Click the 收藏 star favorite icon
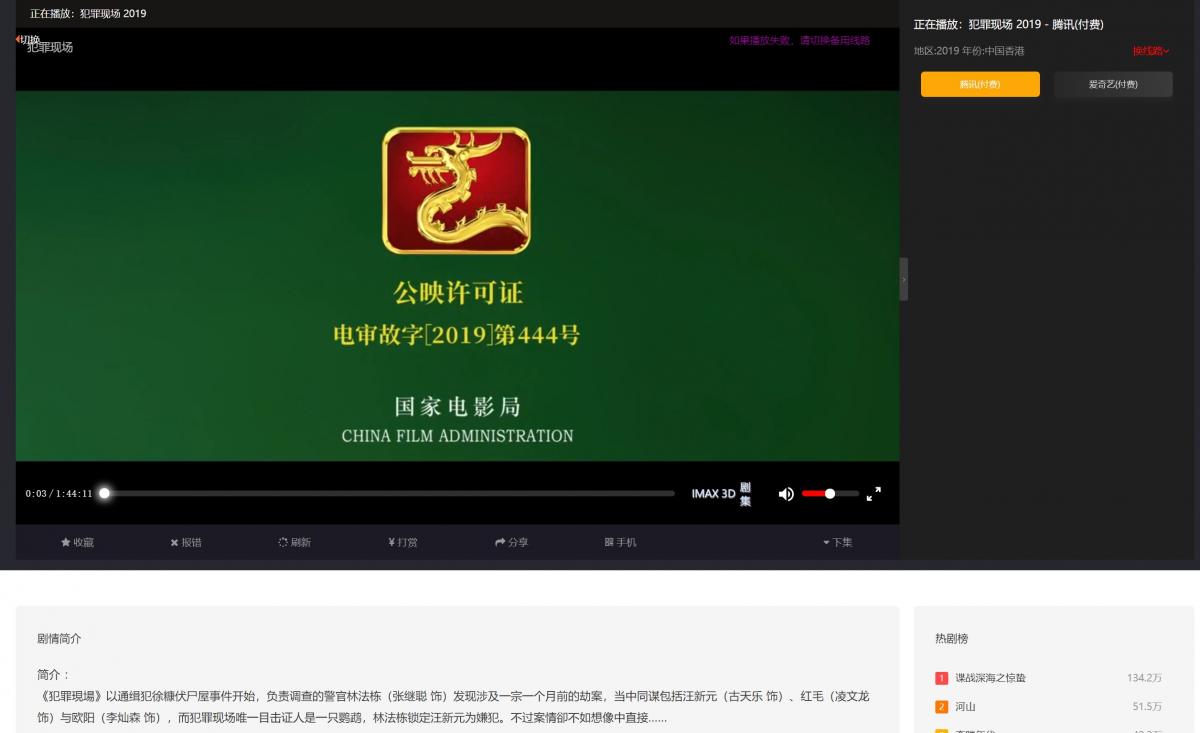This screenshot has height=733, width=1200. coord(66,542)
